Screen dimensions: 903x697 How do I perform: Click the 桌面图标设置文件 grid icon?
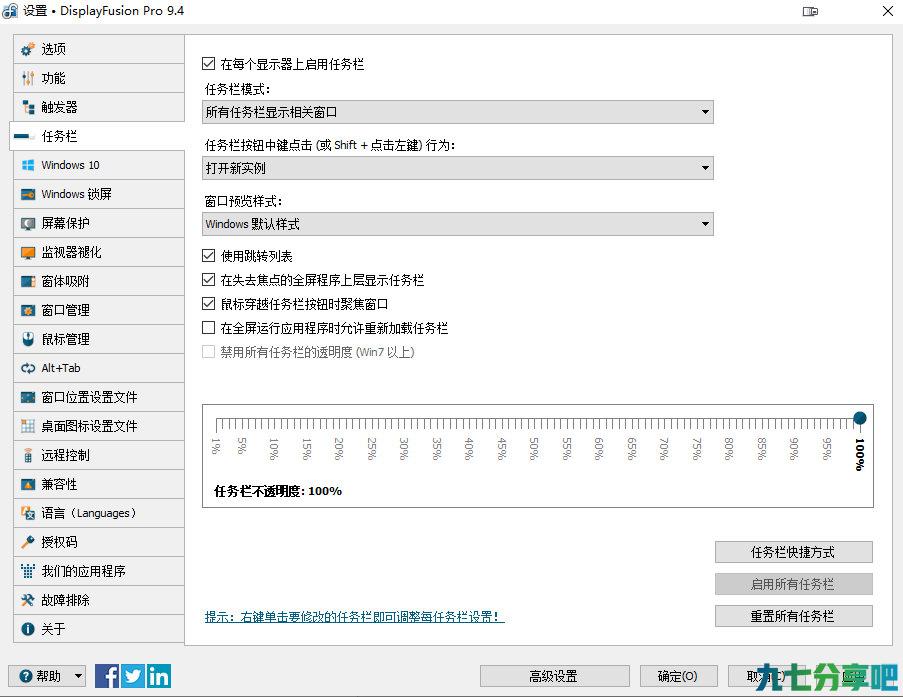pyautogui.click(x=28, y=426)
